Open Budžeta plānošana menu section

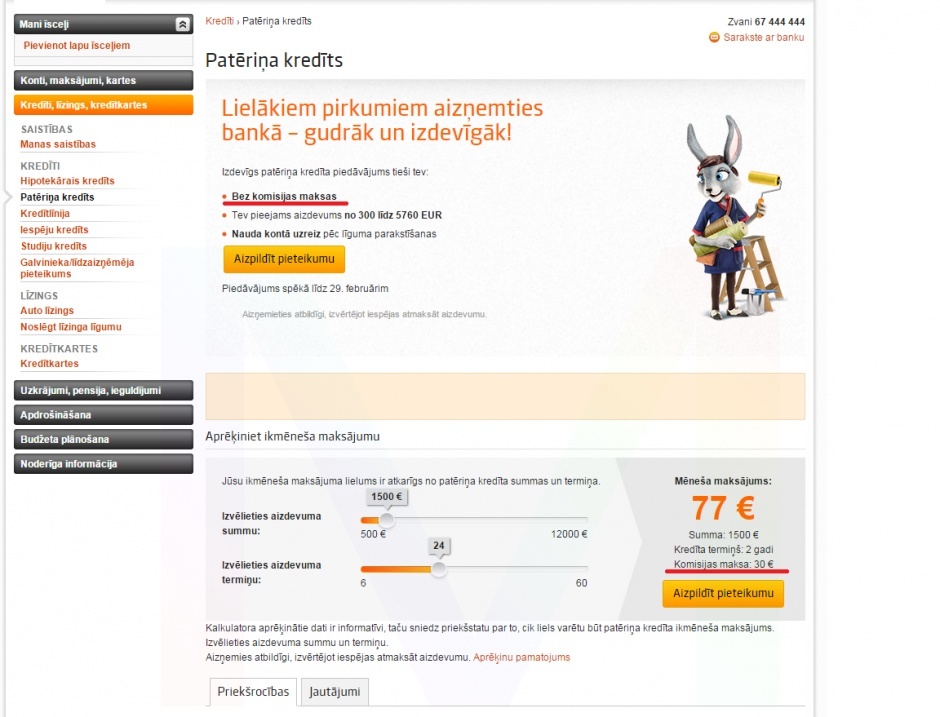click(x=103, y=439)
